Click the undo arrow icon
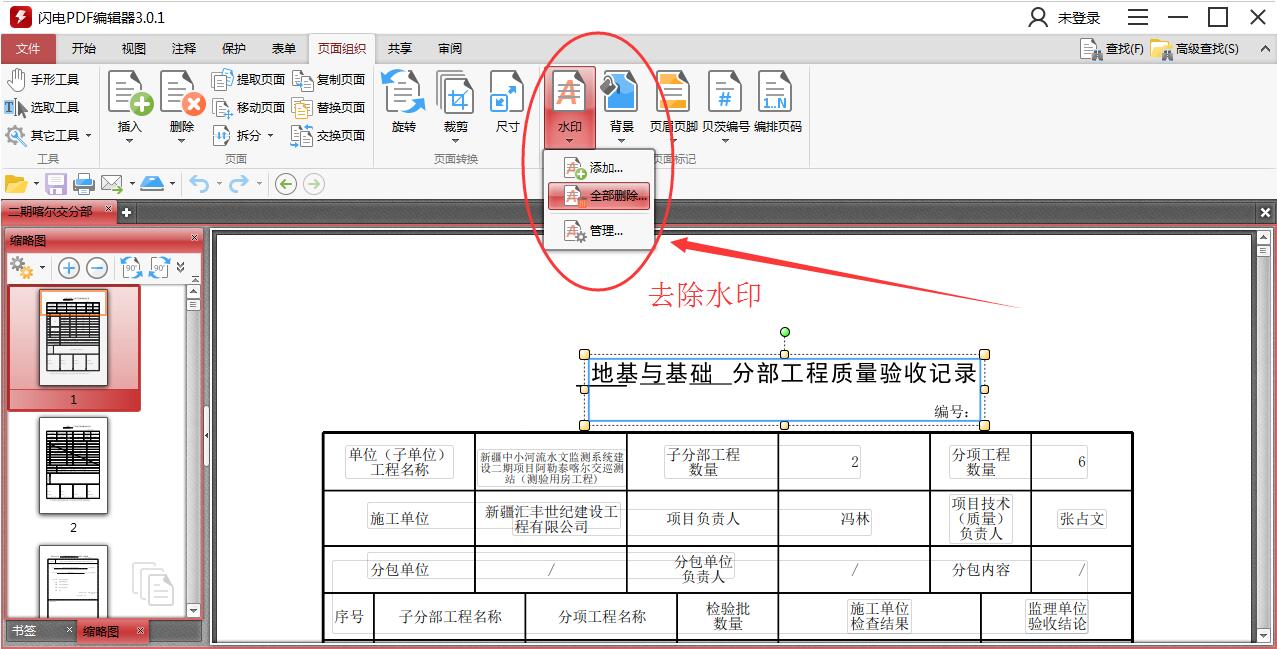Viewport: 1277px width, 649px height. [x=199, y=184]
